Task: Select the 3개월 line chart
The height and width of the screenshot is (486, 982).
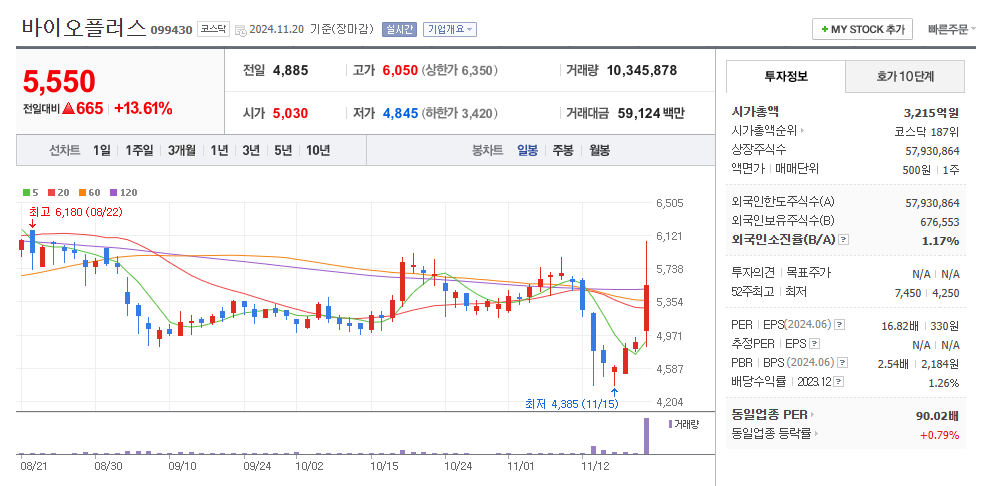Action: 182,150
